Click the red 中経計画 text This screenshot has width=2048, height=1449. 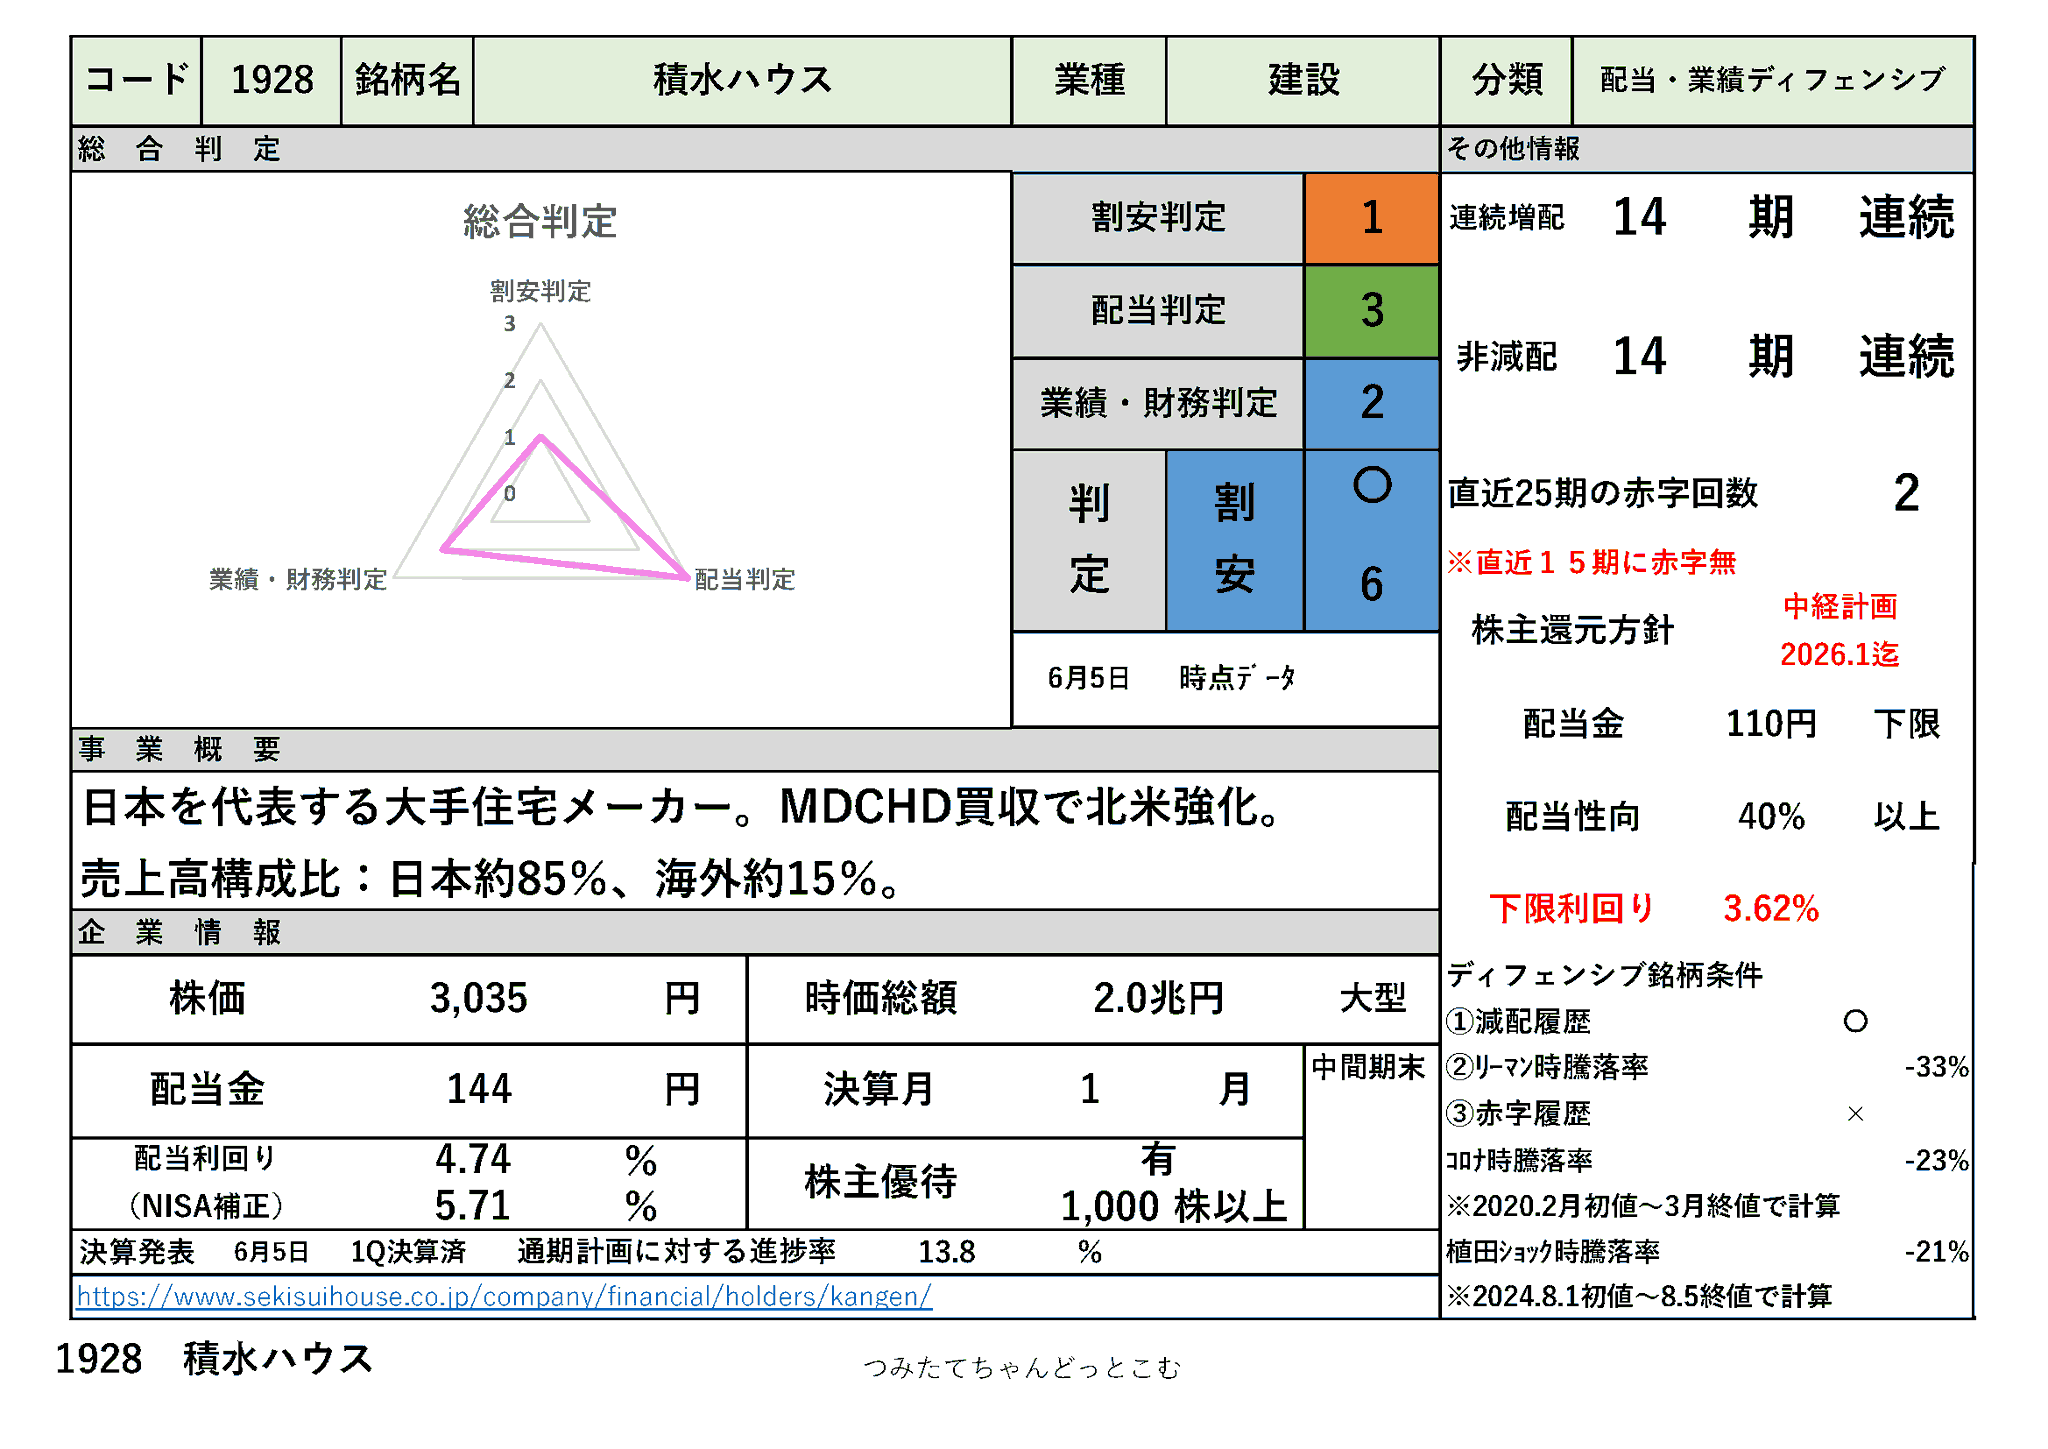[1839, 606]
